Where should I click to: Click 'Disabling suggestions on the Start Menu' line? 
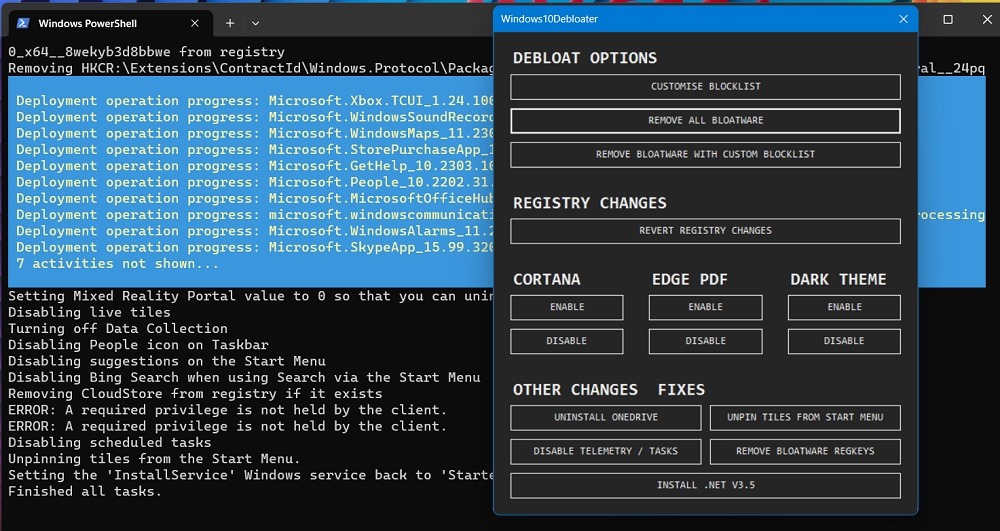(167, 361)
